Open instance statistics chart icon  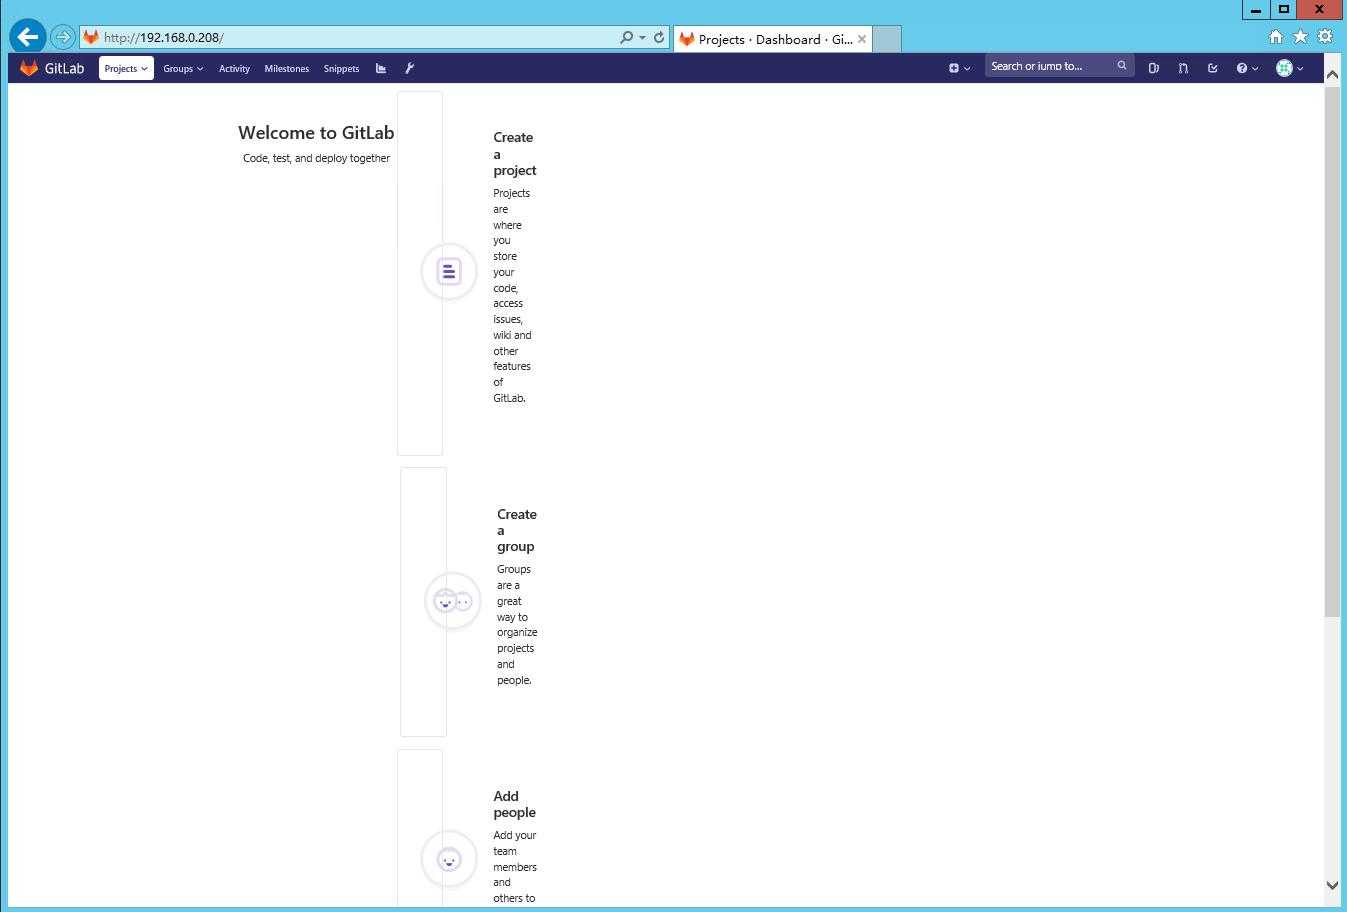click(381, 68)
